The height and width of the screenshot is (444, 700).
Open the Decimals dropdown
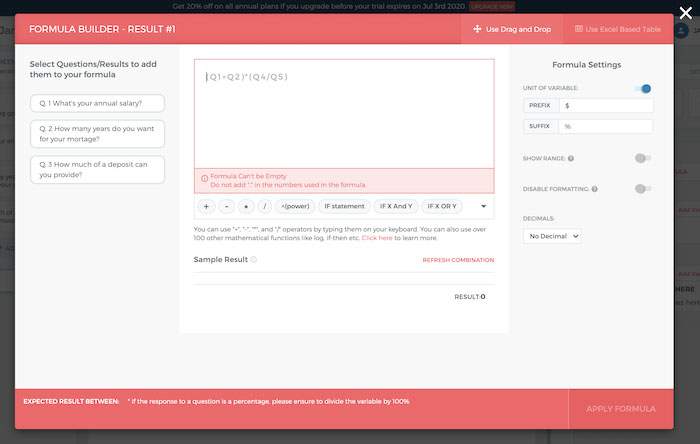click(553, 236)
